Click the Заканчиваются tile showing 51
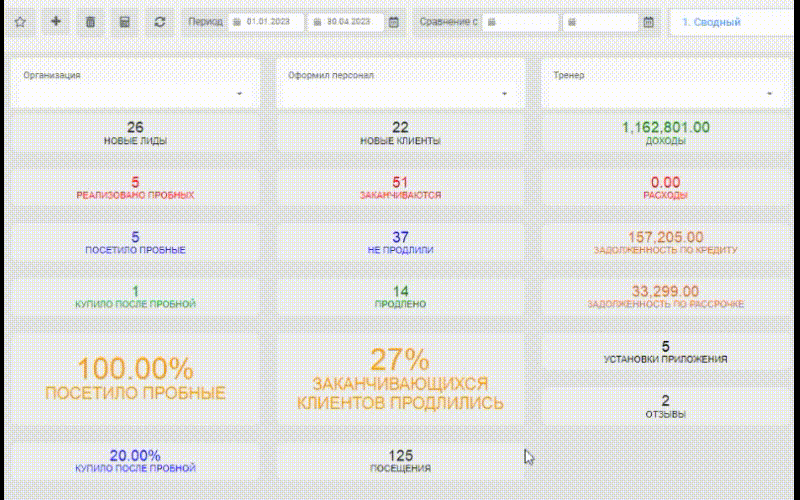This screenshot has width=800, height=500. 401,188
